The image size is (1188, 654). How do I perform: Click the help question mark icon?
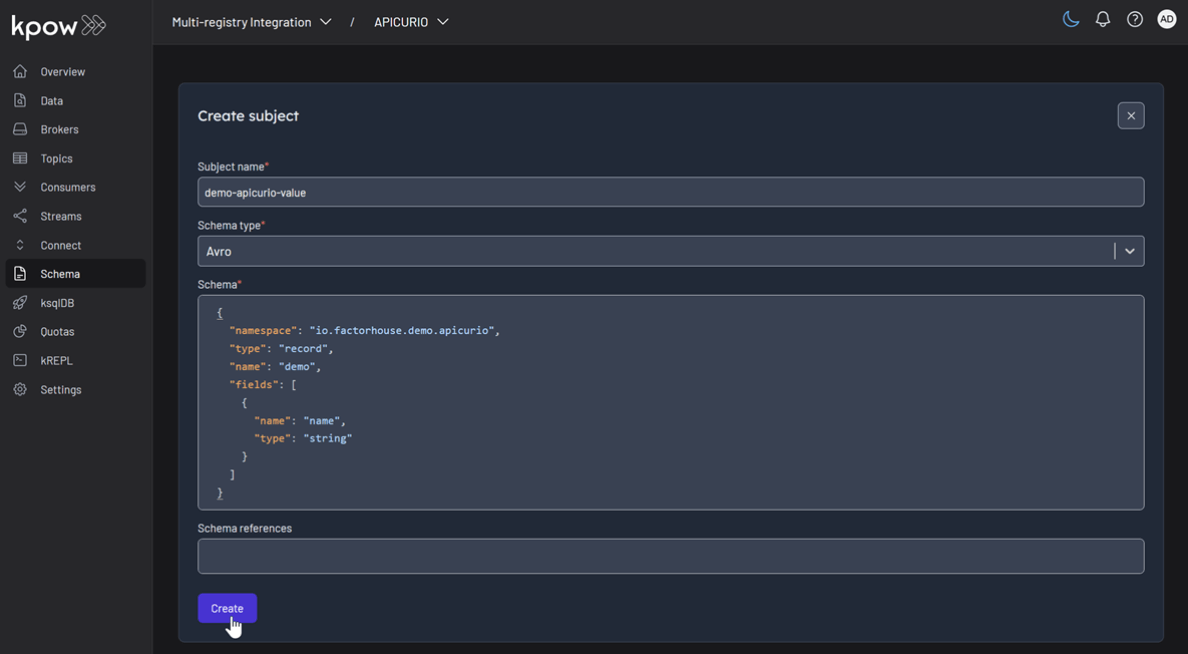pos(1134,18)
